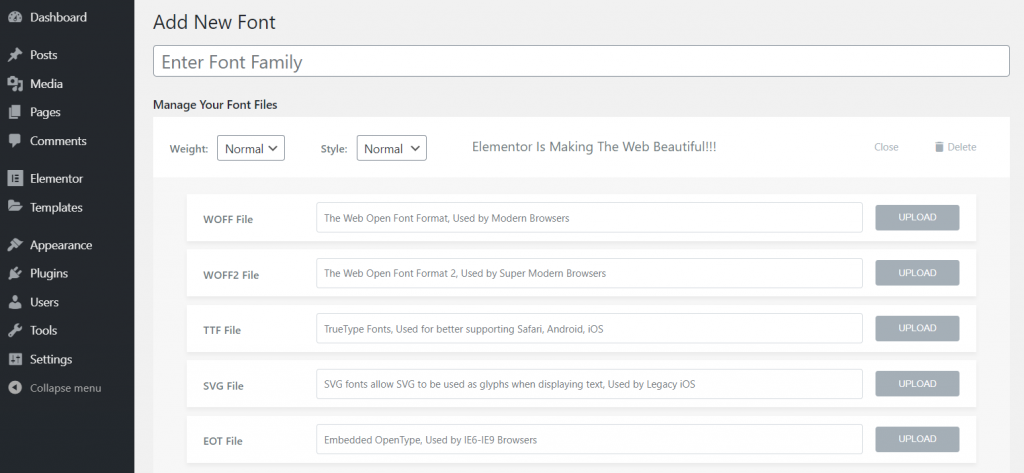The image size is (1024, 473).
Task: Click the Plugins plug icon
Action: point(15,273)
